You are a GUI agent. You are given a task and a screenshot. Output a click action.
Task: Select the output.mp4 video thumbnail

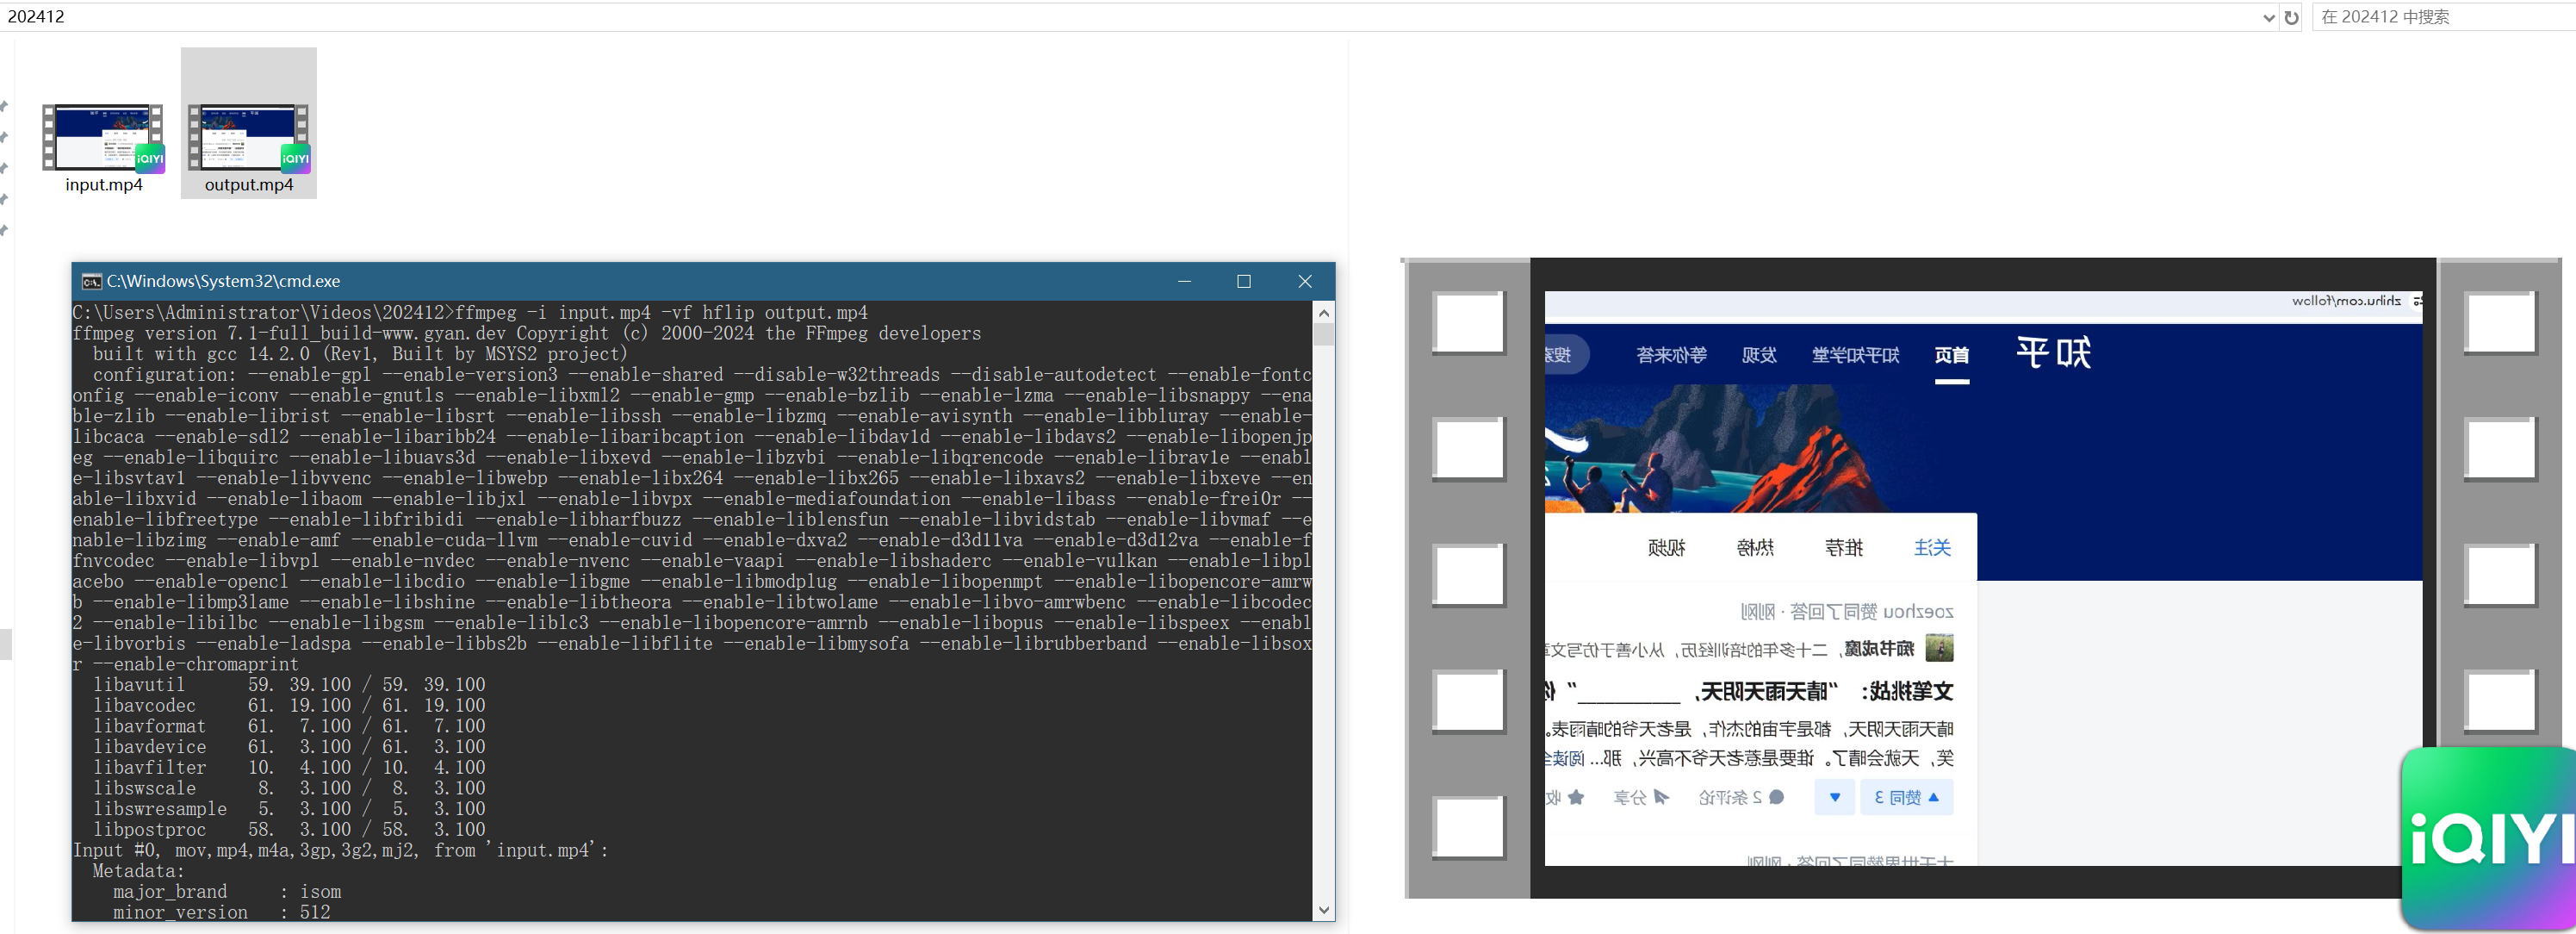pyautogui.click(x=246, y=135)
